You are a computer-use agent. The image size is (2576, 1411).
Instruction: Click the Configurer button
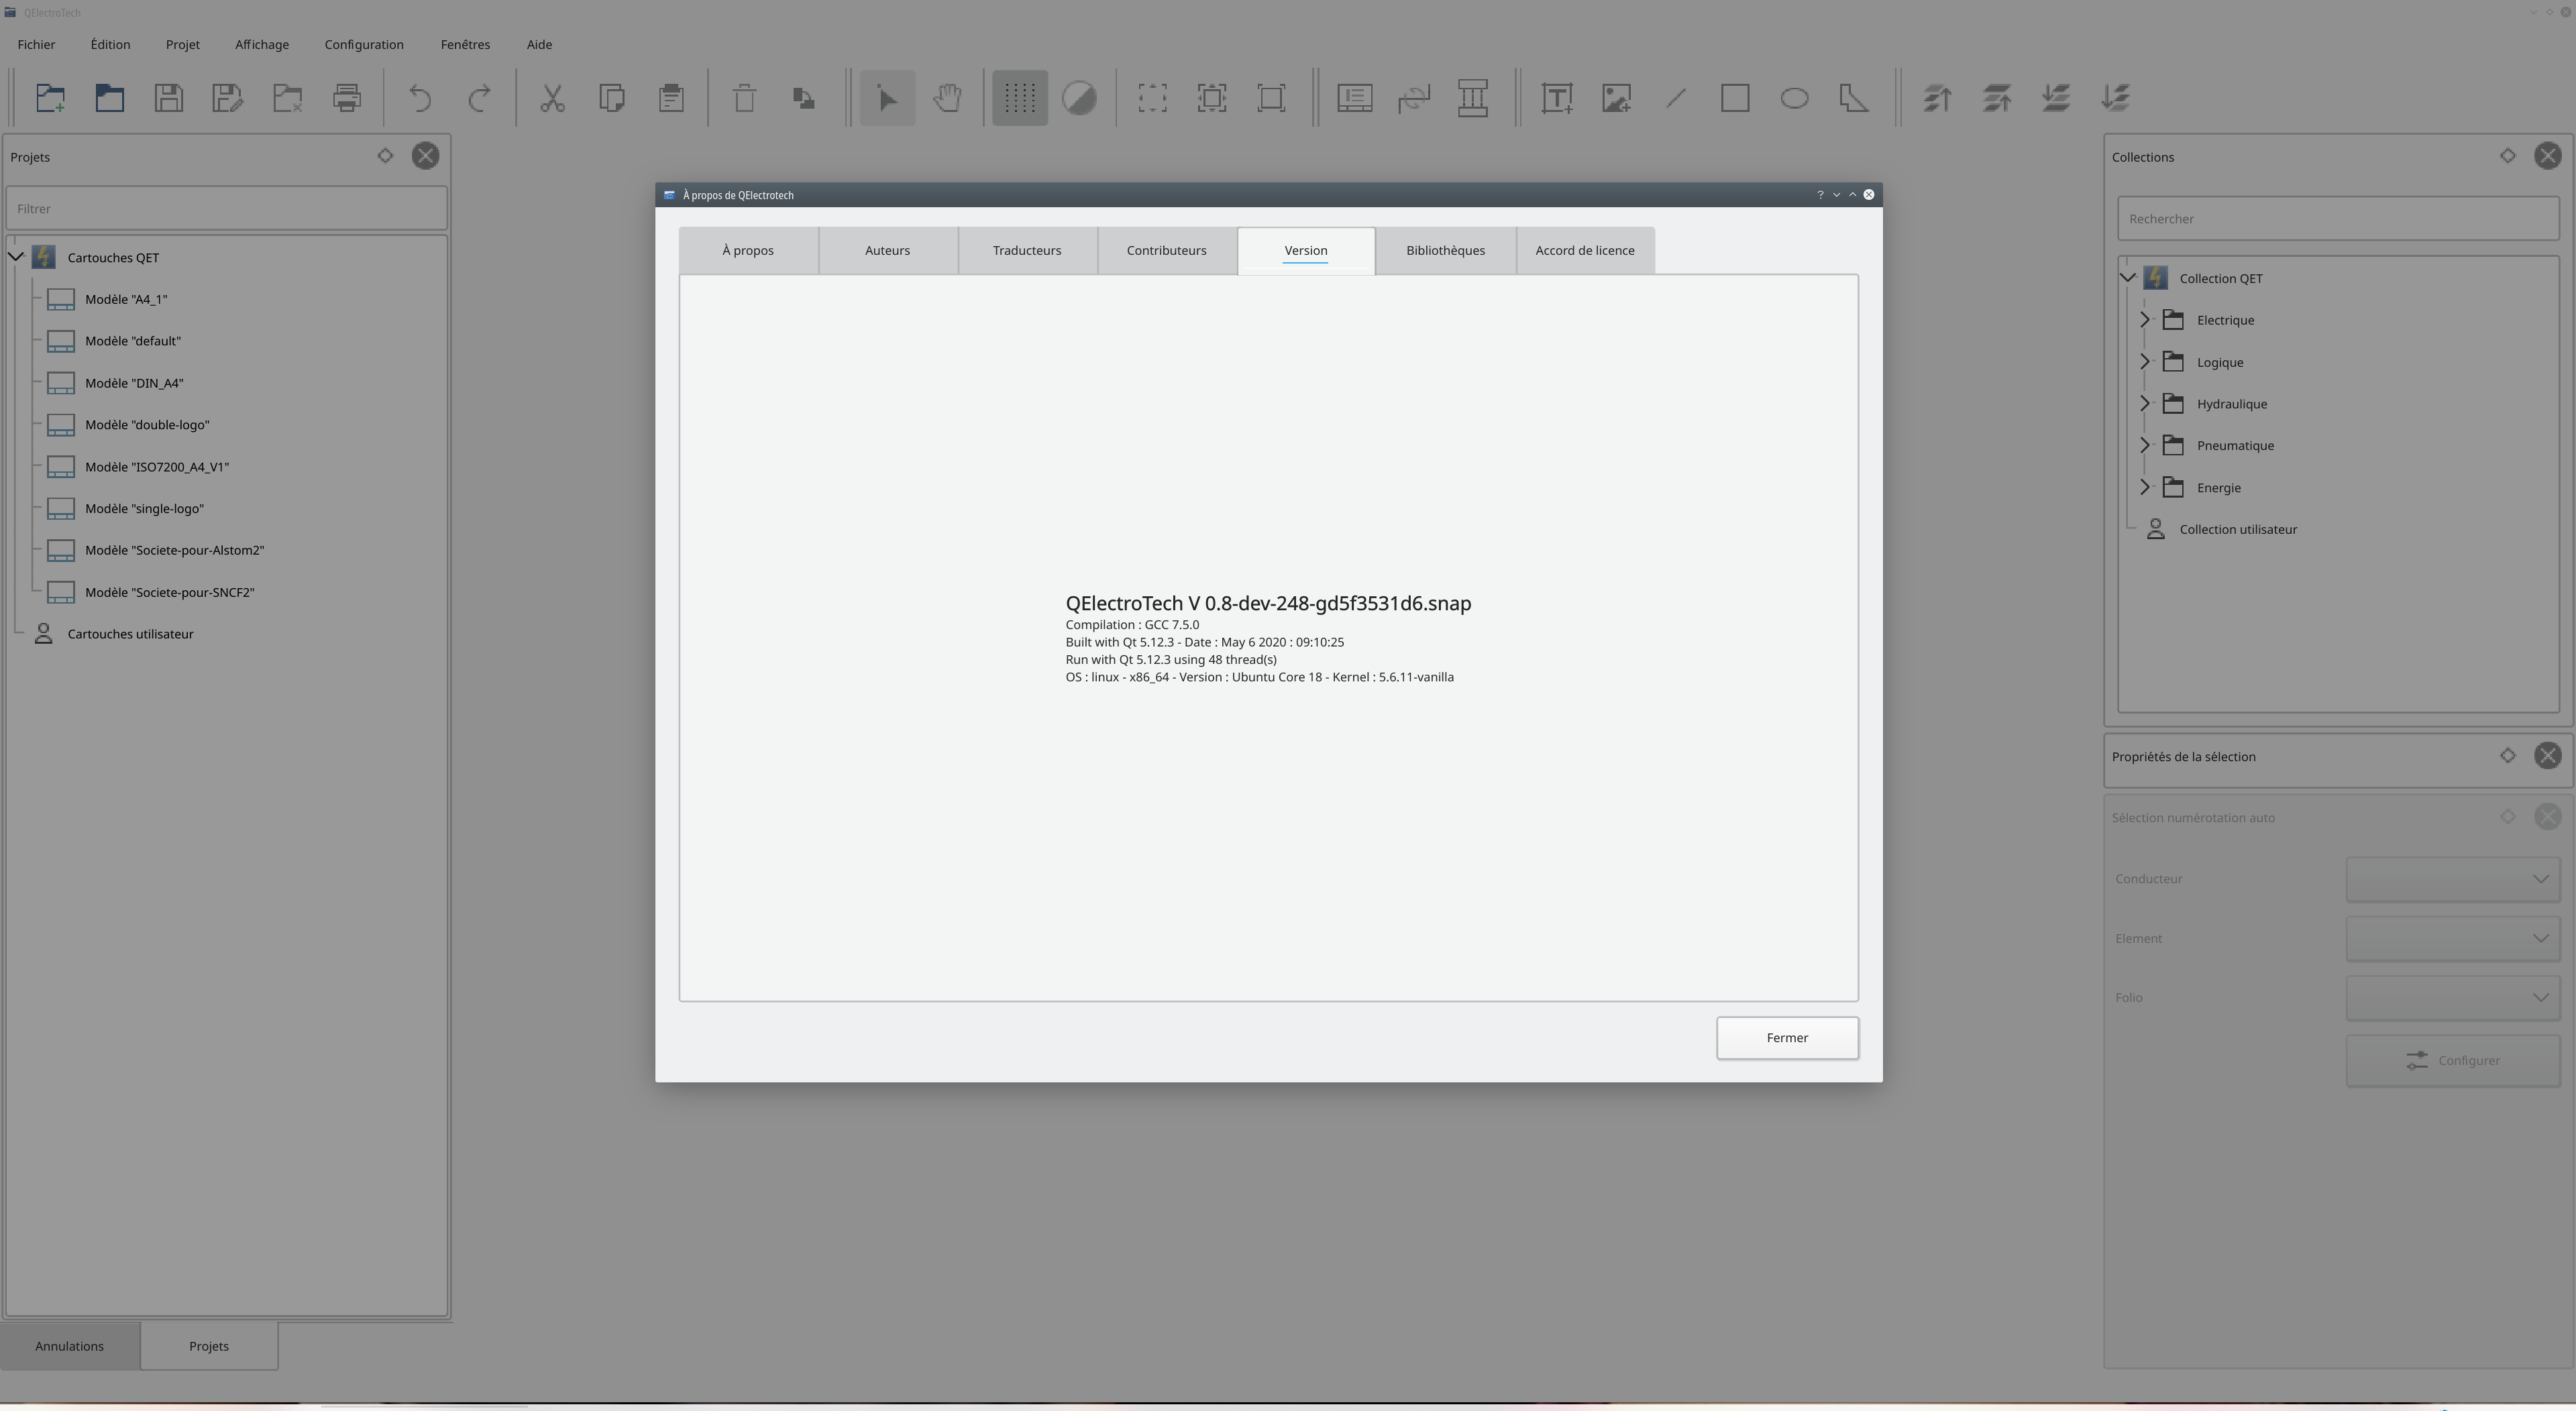2453,1061
